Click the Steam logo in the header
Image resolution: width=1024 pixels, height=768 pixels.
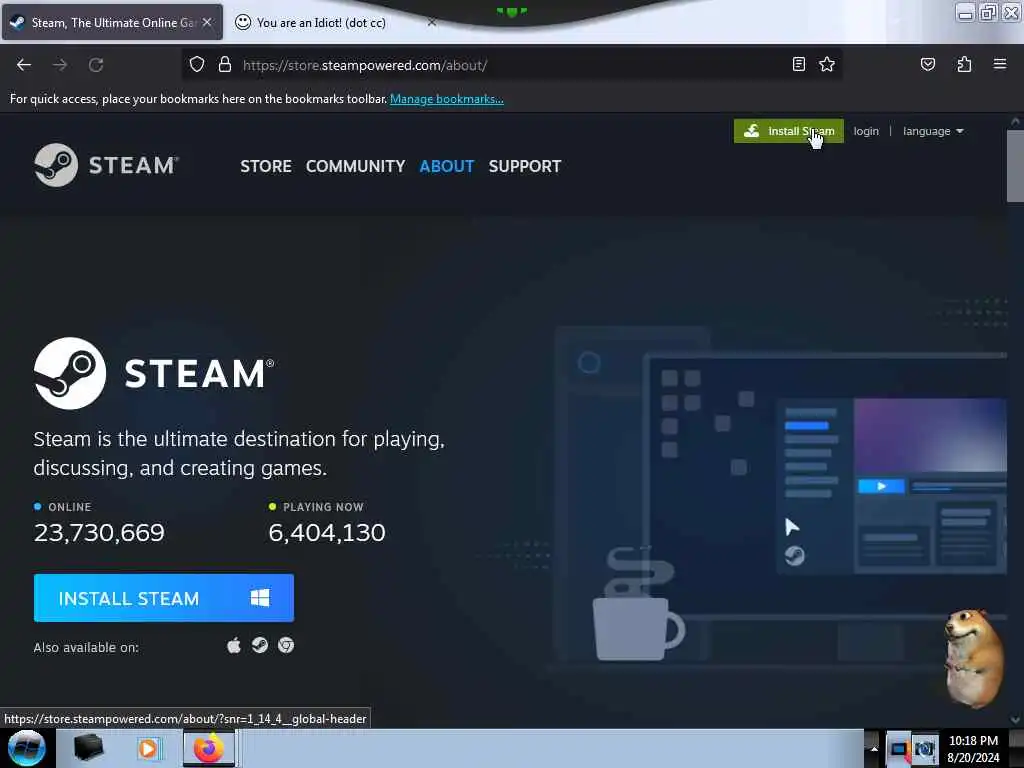click(106, 165)
